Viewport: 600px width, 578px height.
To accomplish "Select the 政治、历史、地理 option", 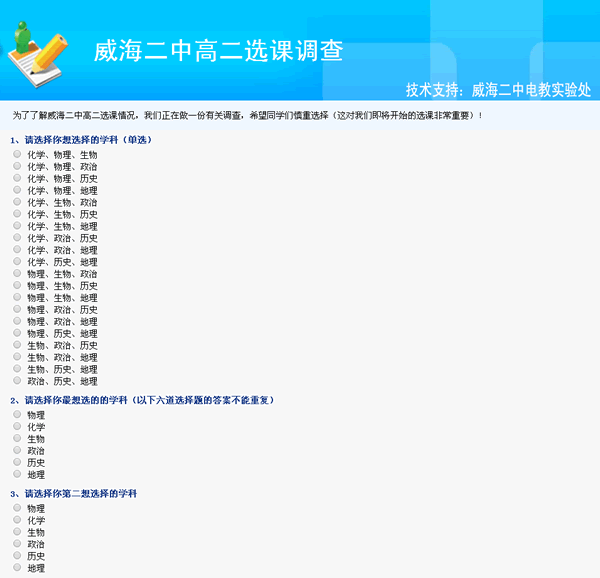I will [x=17, y=380].
